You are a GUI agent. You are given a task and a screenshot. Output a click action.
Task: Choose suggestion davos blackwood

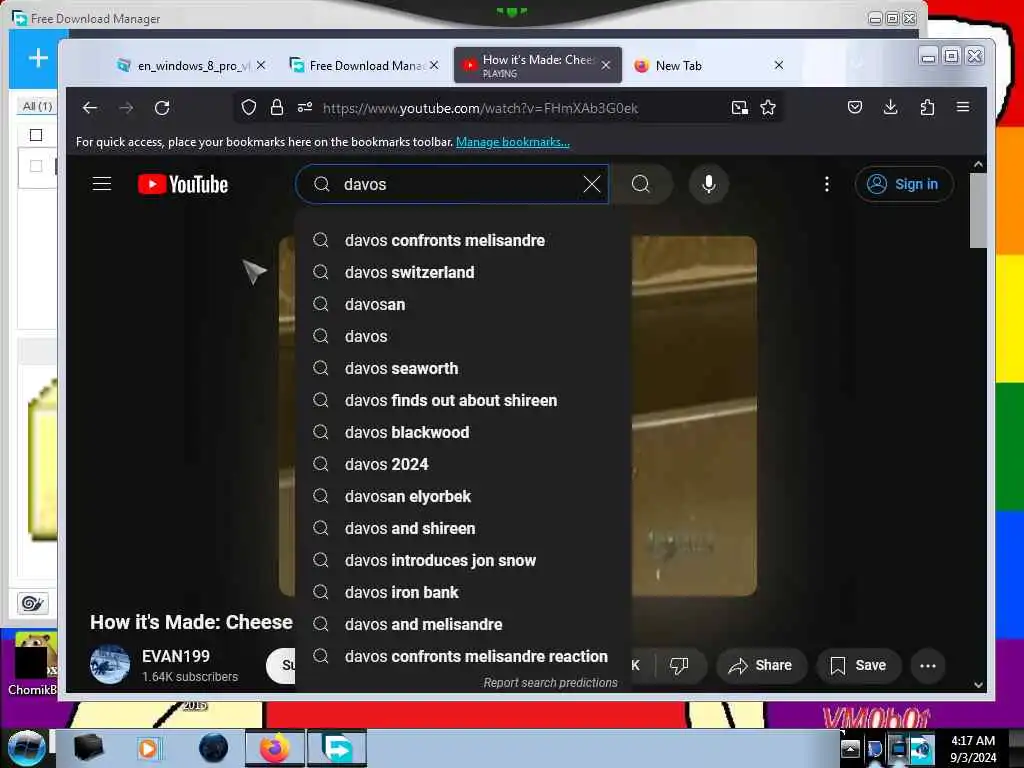(464, 432)
